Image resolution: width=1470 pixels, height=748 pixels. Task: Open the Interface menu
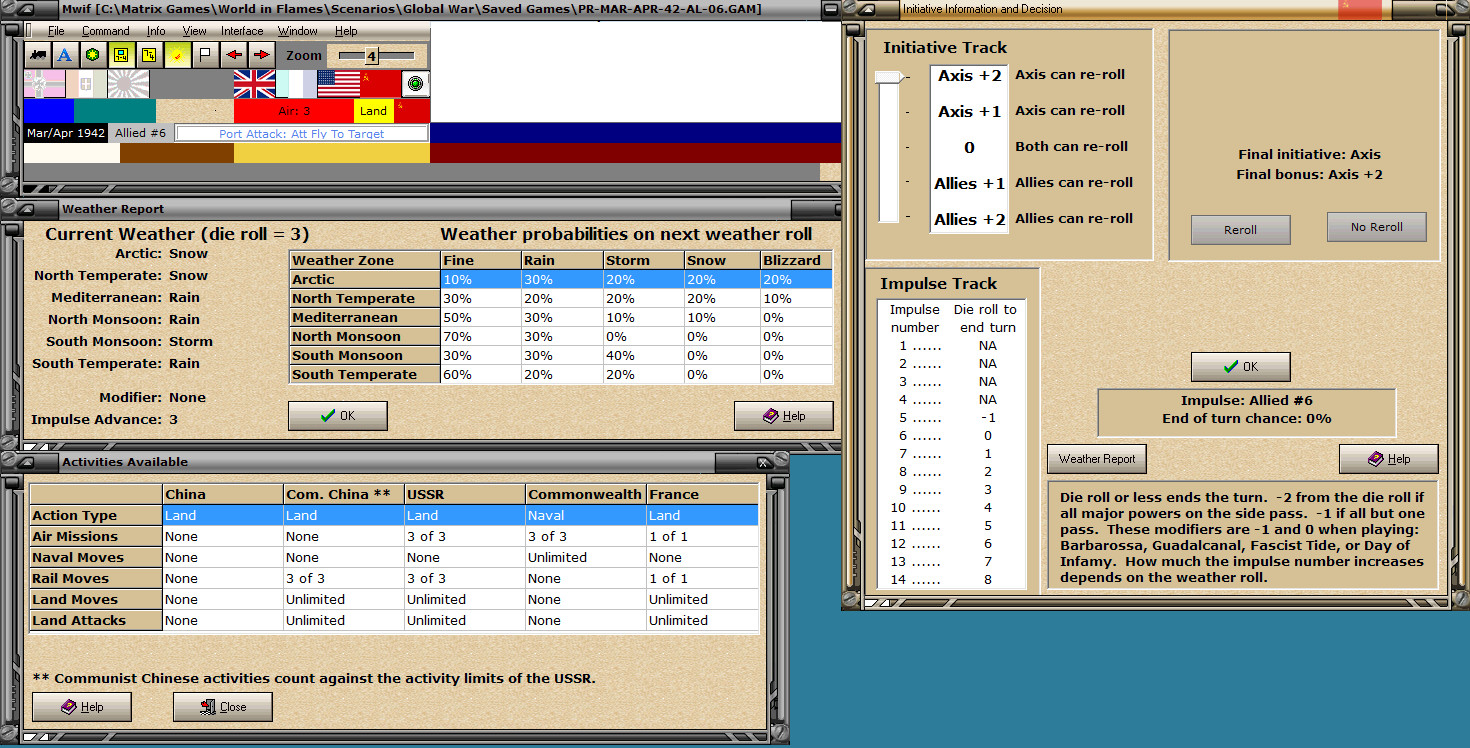[242, 32]
